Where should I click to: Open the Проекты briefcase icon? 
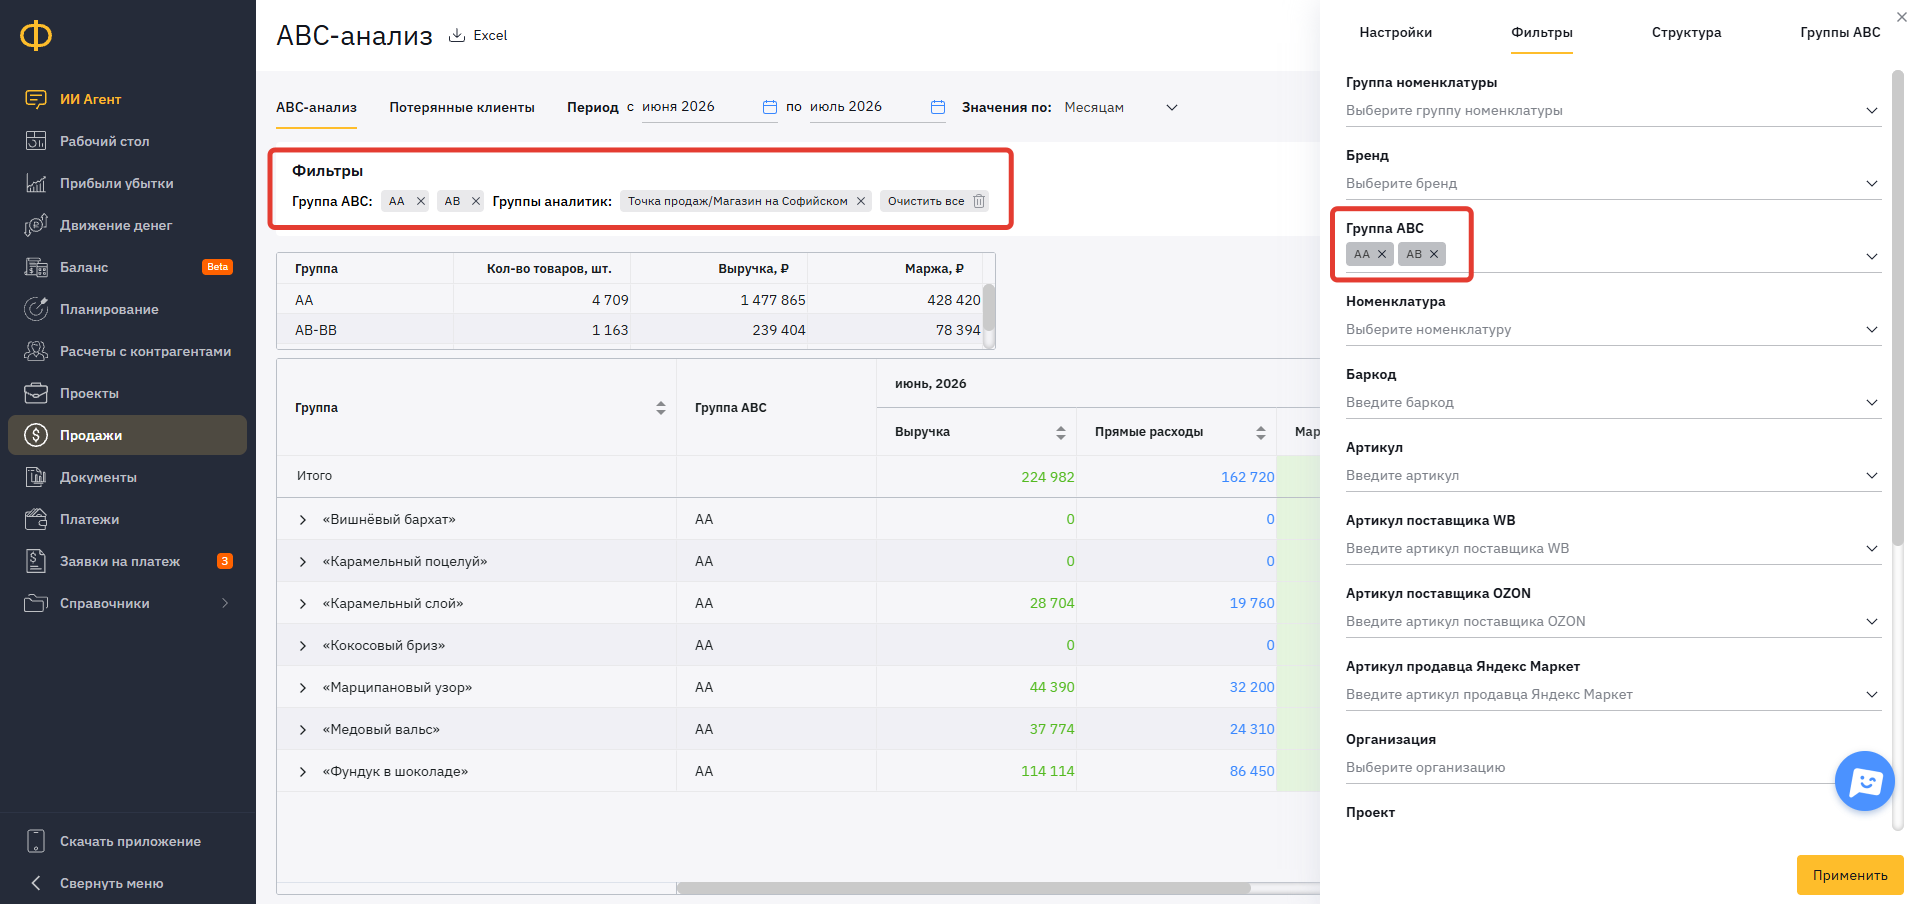[36, 393]
